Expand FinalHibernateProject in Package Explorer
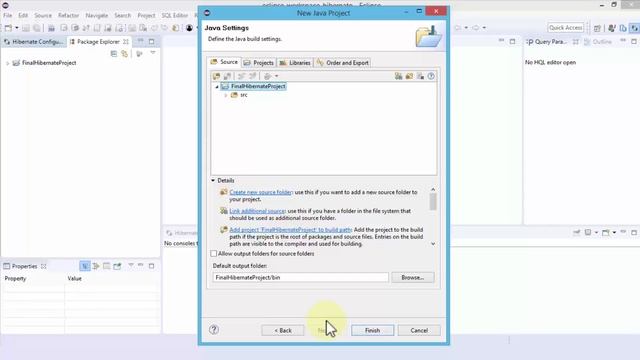Screen dimensions: 640x360 click(x=7, y=63)
